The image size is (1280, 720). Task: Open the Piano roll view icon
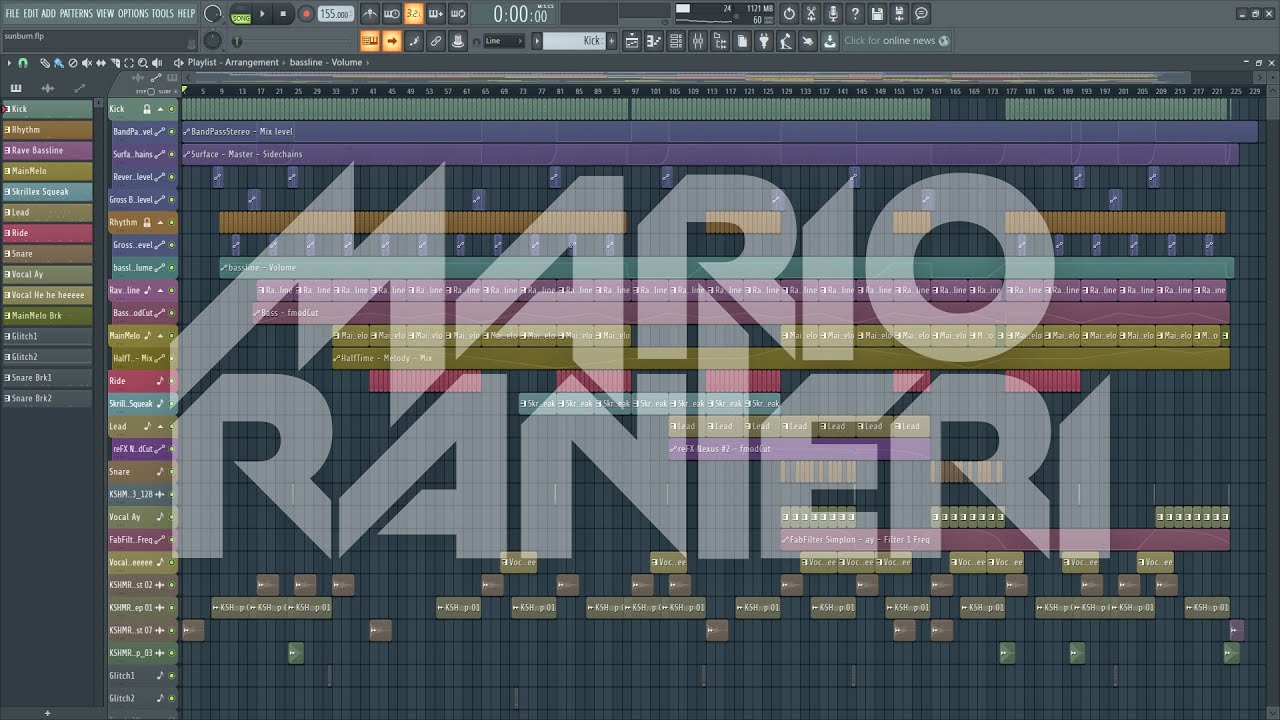[x=654, y=41]
